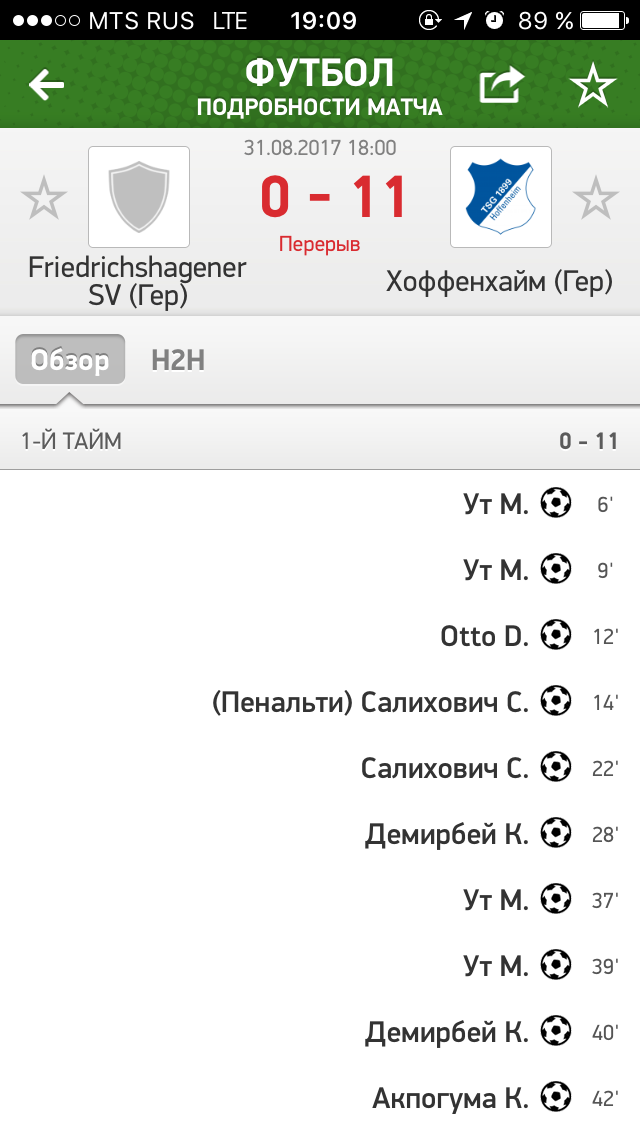The height and width of the screenshot is (1136, 640).
Task: Switch to the H2H tab
Action: coord(178,360)
